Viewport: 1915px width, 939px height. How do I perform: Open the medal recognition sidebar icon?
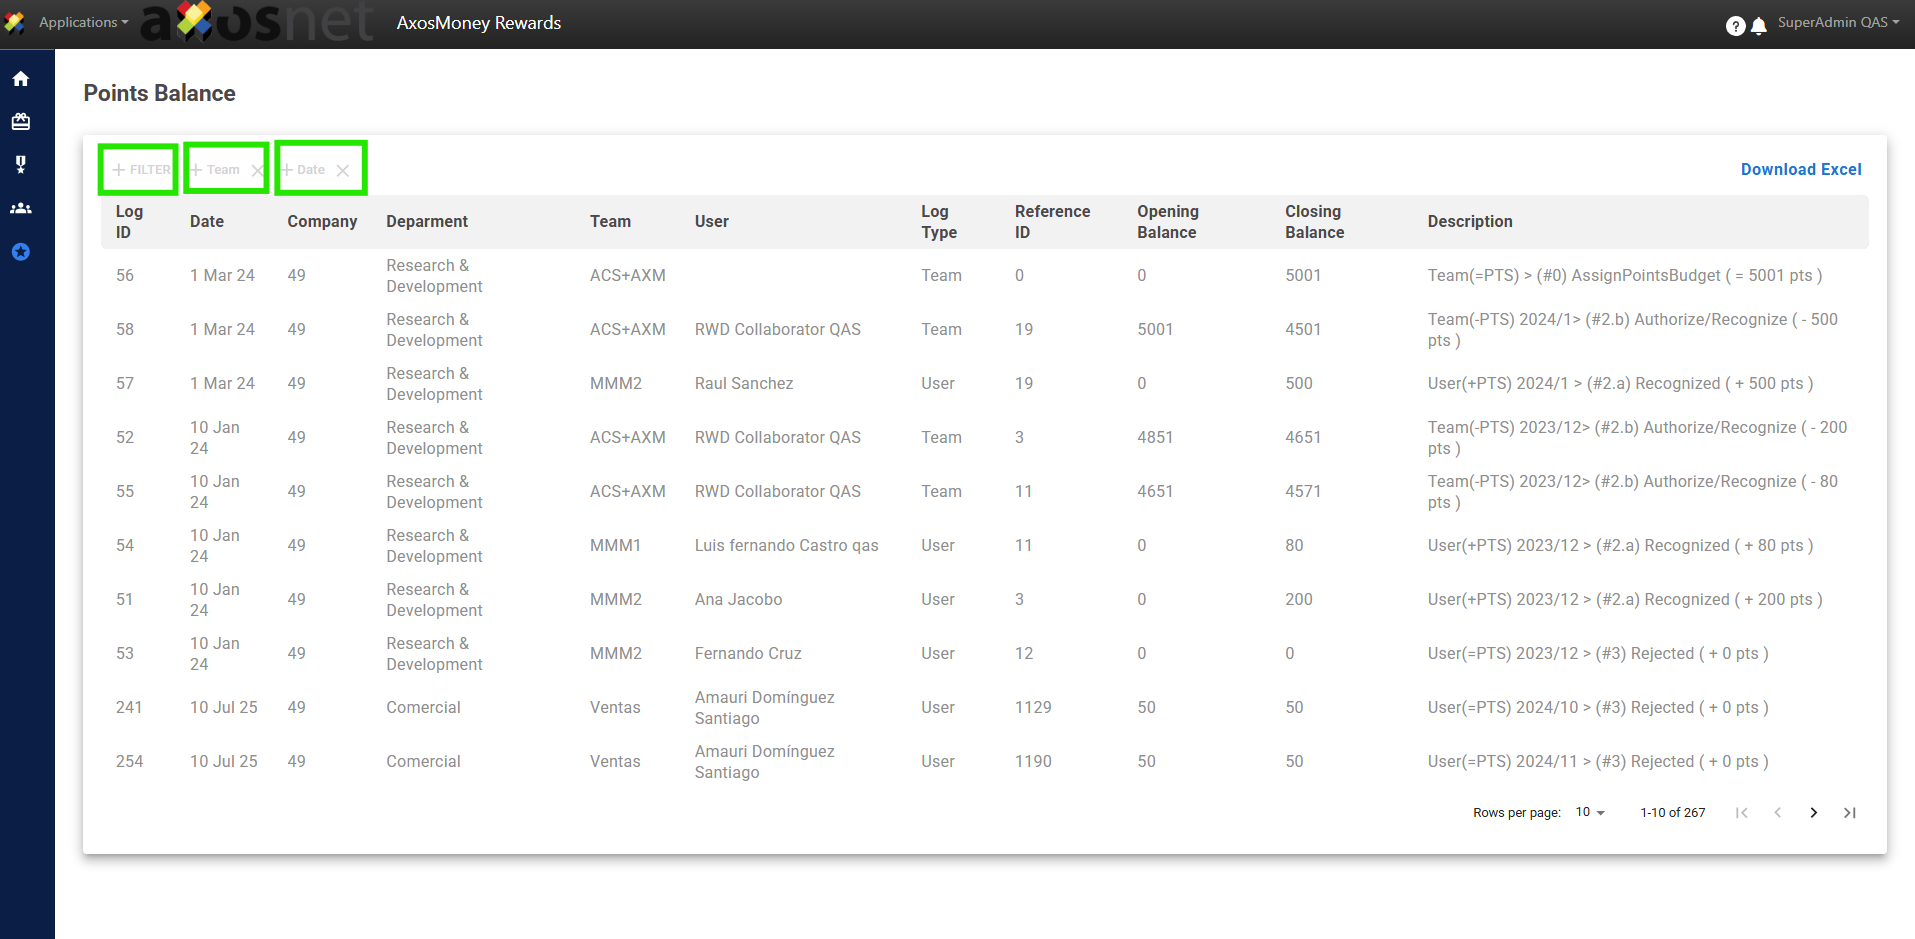click(x=21, y=165)
